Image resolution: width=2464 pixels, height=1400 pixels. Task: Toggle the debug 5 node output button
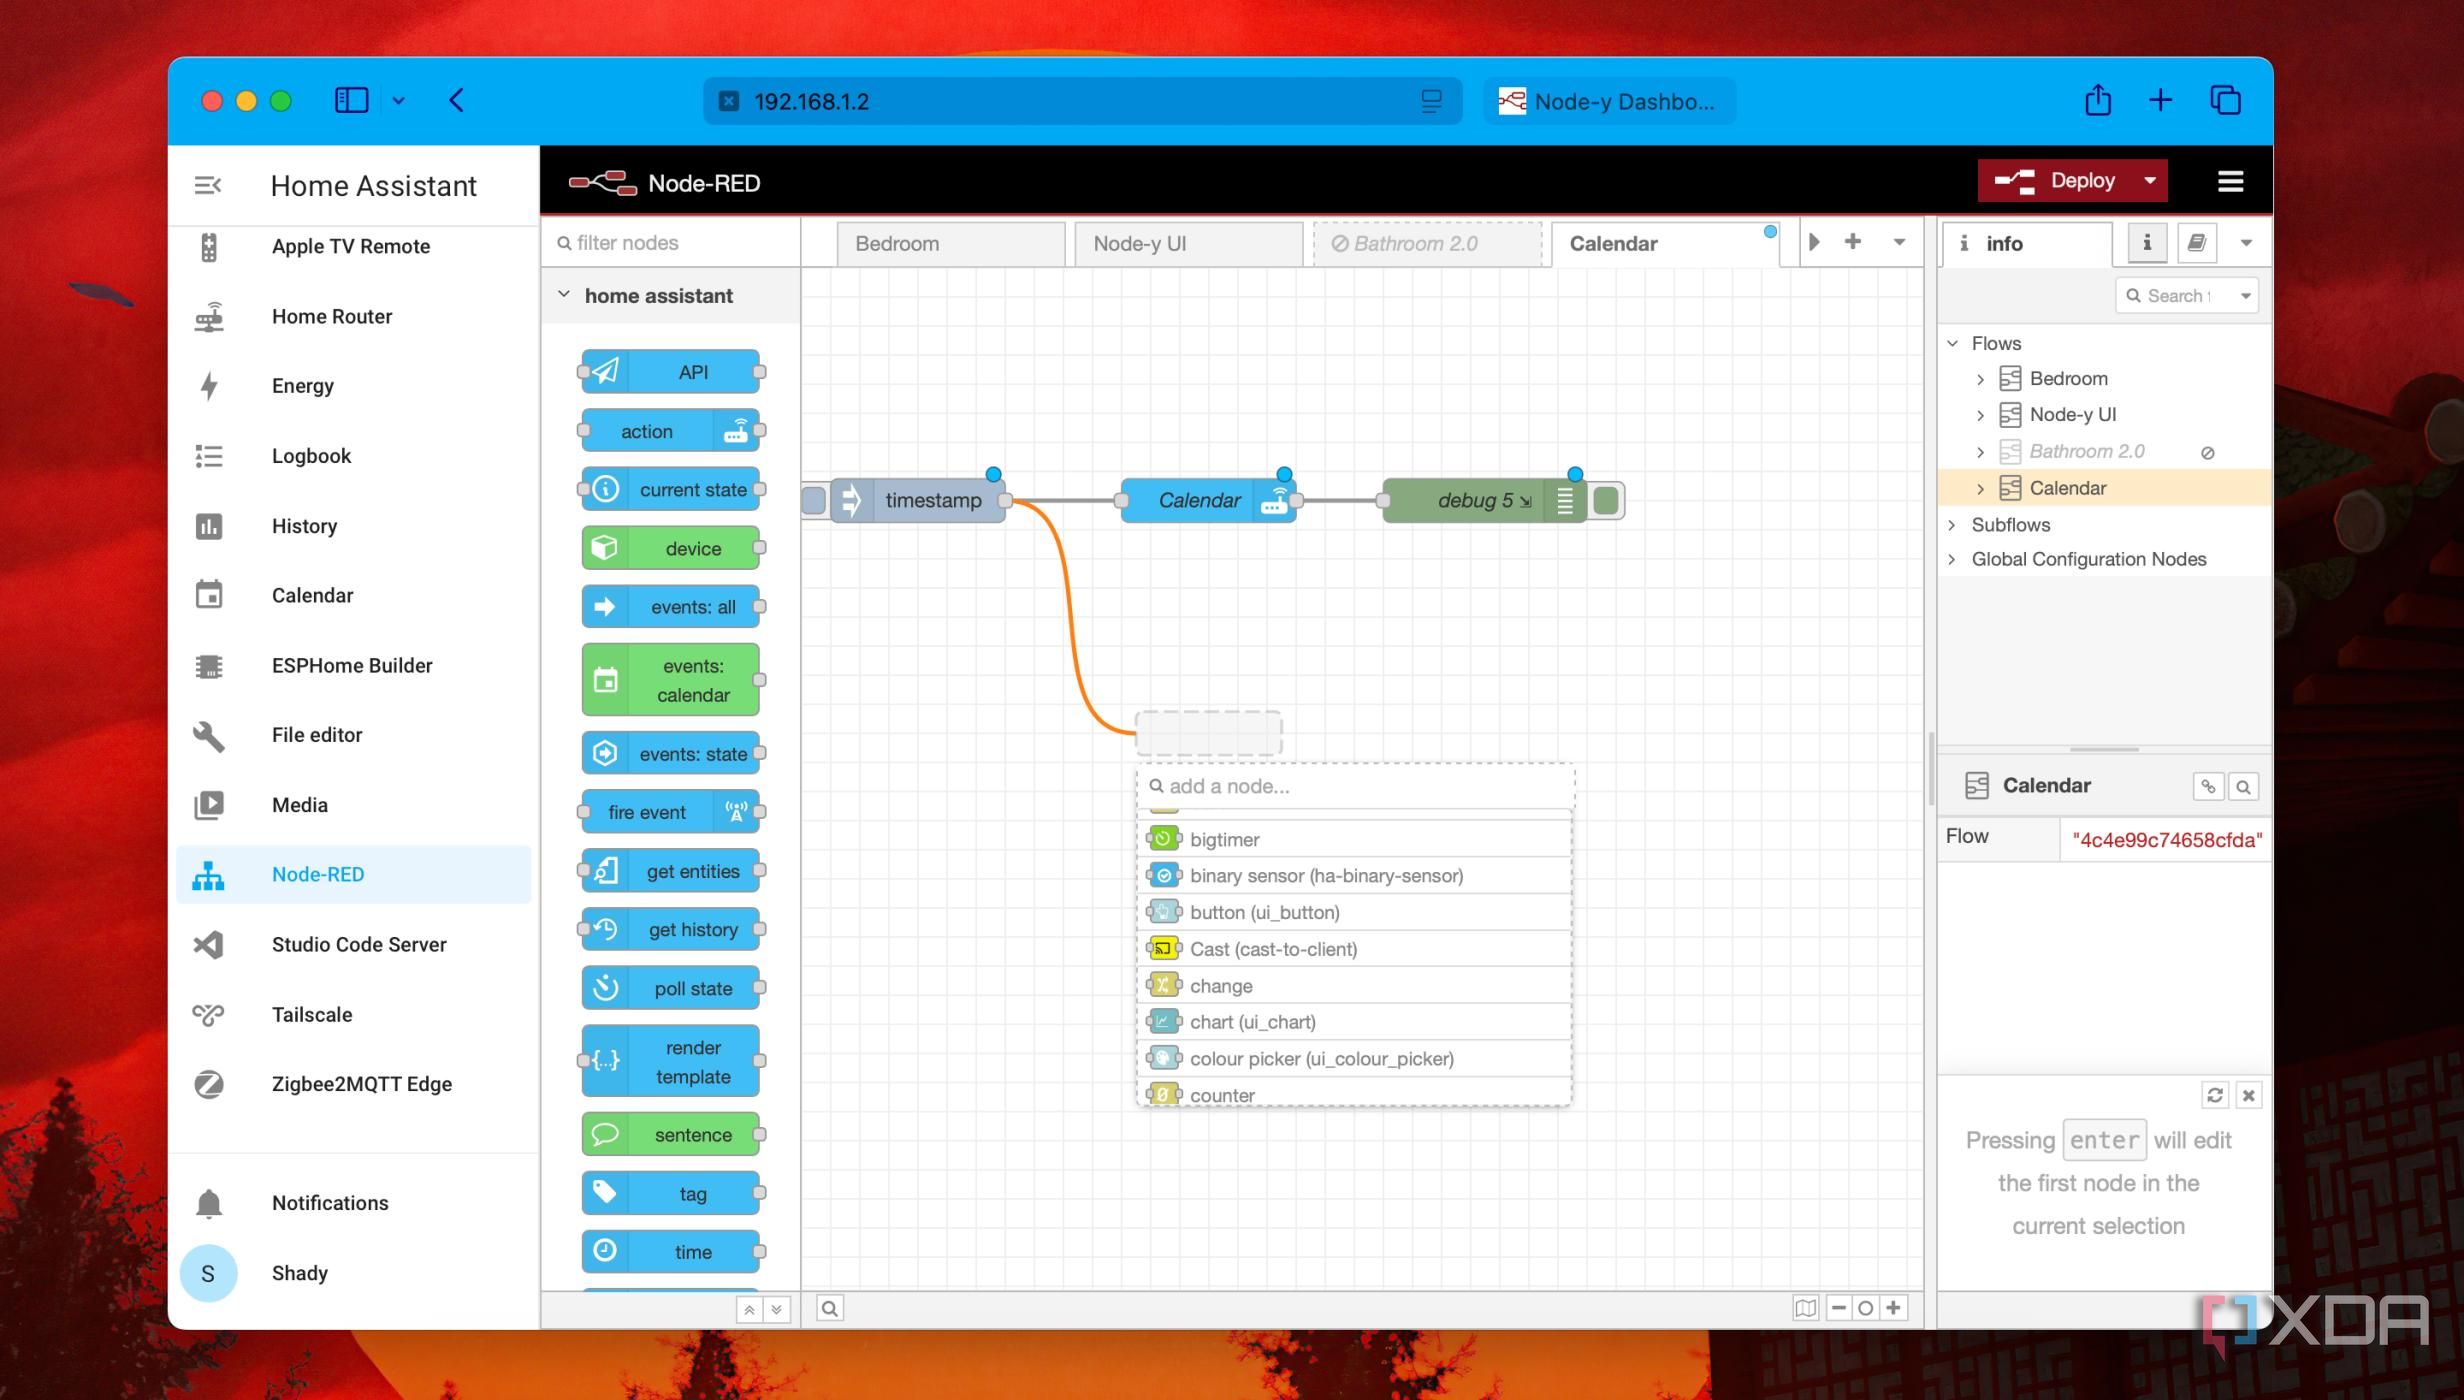[x=1606, y=500]
